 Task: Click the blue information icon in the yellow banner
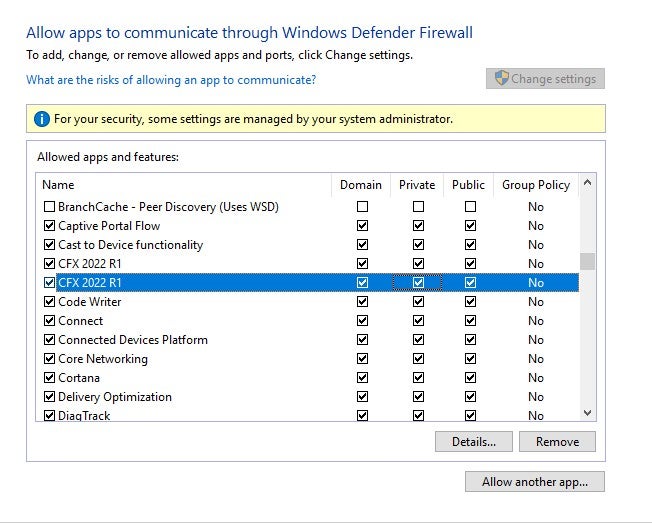[42, 119]
